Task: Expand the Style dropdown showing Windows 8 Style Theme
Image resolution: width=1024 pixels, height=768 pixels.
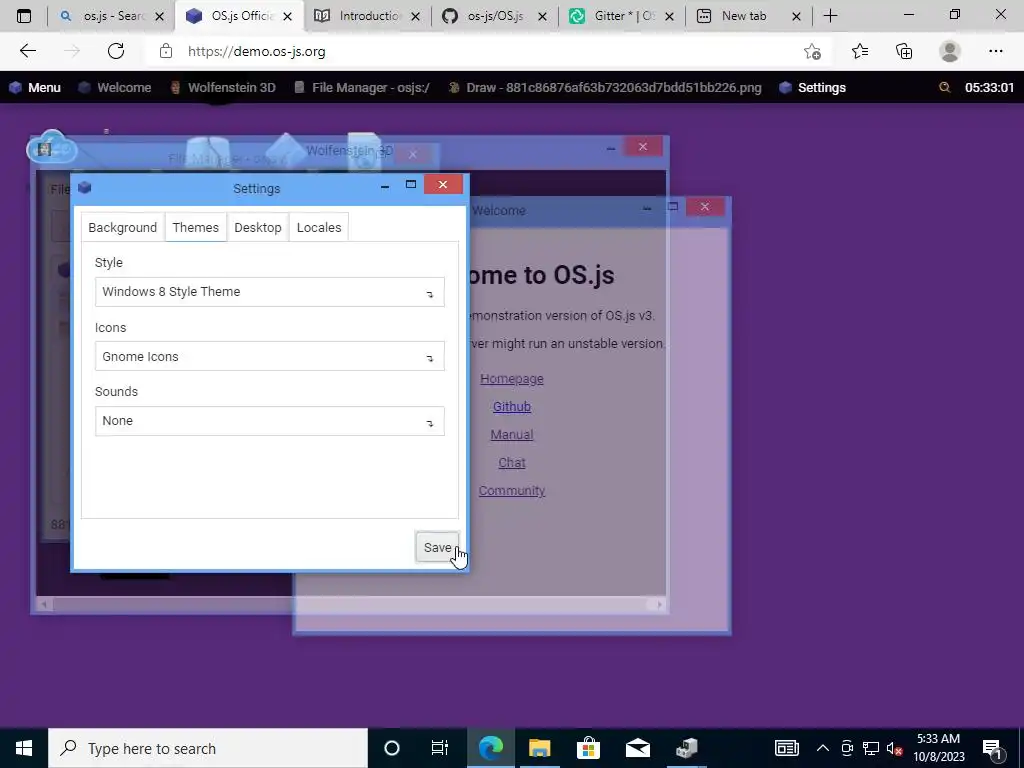Action: (270, 292)
